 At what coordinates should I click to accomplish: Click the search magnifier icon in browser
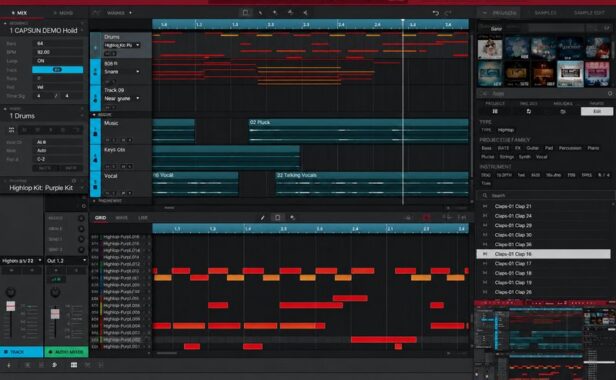pos(485,195)
